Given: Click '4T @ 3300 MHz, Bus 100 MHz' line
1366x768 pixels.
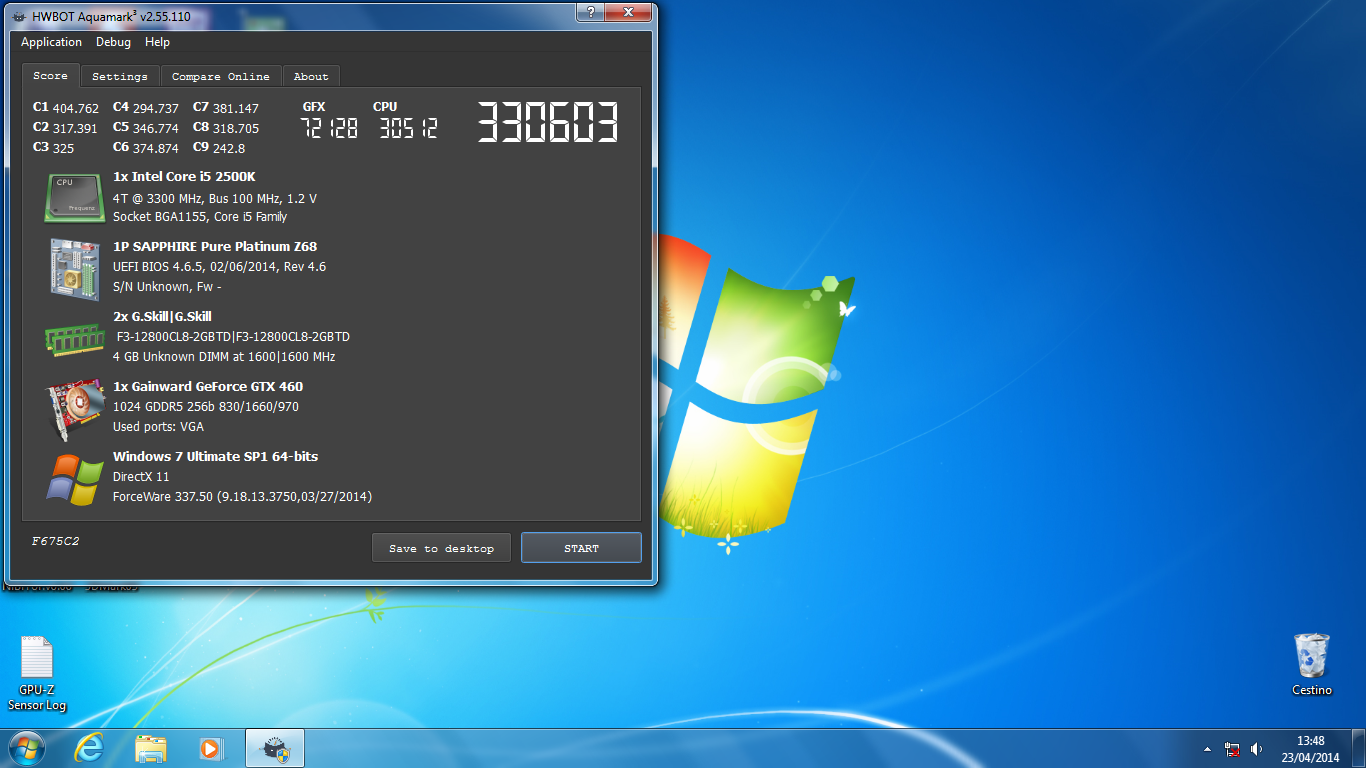Looking at the screenshot, I should tap(215, 198).
